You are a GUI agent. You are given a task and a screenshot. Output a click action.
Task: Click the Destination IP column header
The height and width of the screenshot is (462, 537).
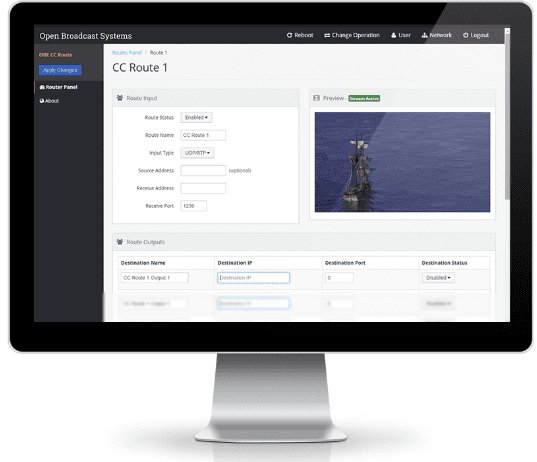click(x=235, y=263)
